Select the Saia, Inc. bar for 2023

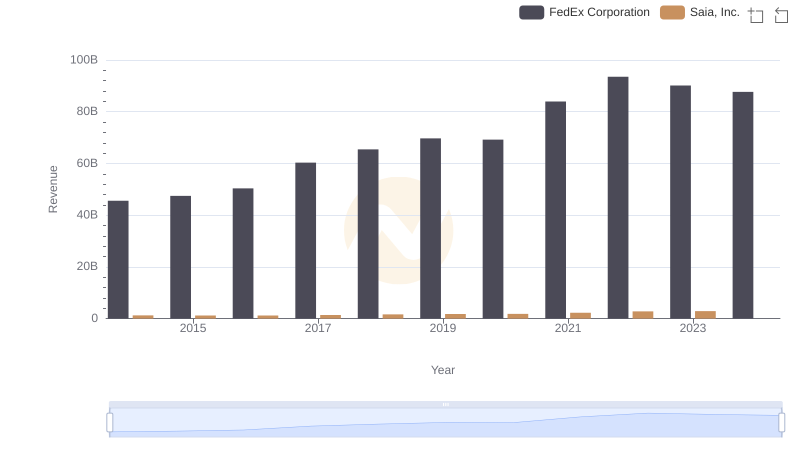coord(706,315)
